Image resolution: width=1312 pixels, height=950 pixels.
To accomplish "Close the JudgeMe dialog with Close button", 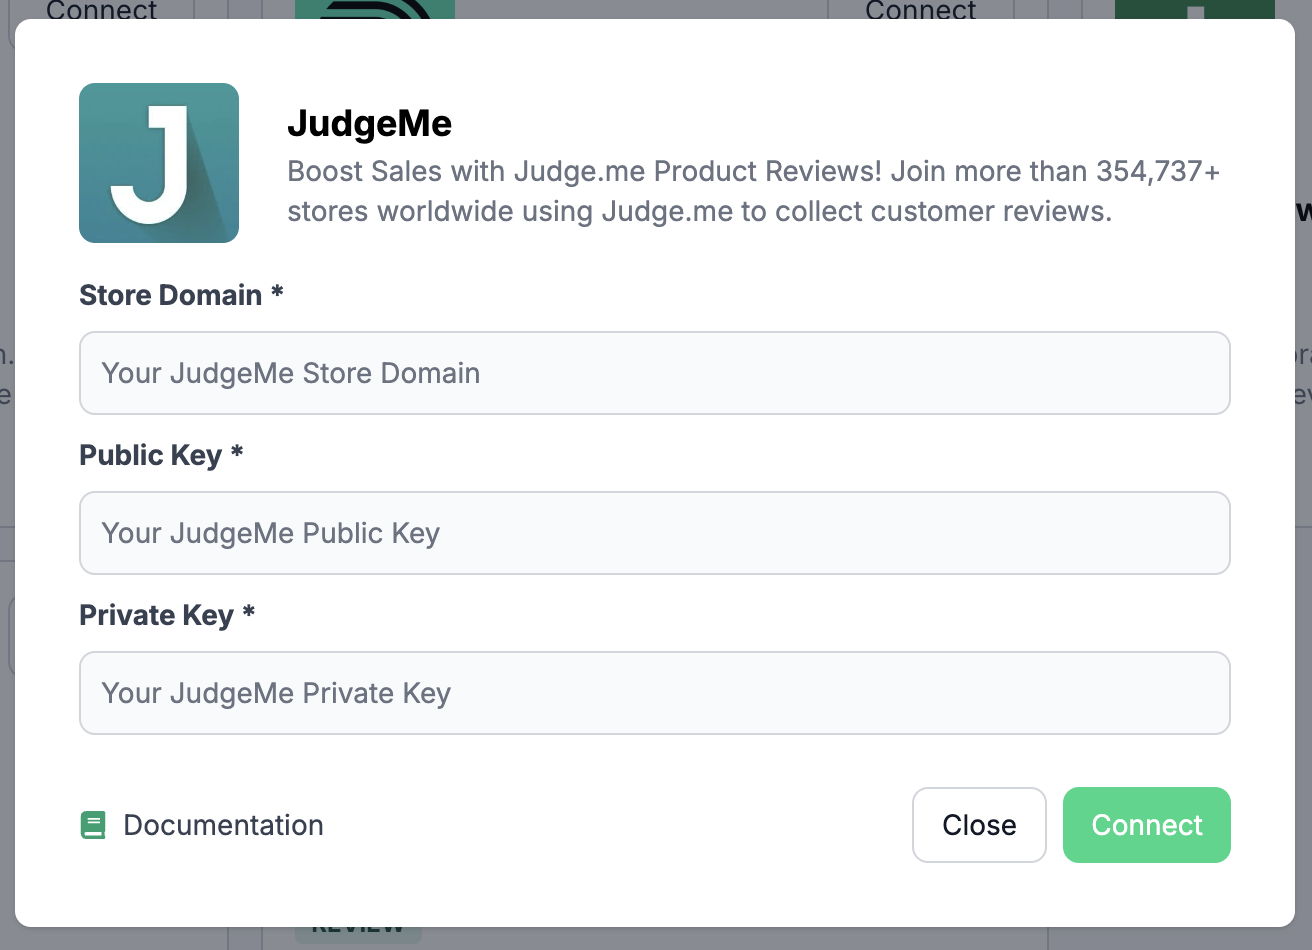I will [x=979, y=825].
